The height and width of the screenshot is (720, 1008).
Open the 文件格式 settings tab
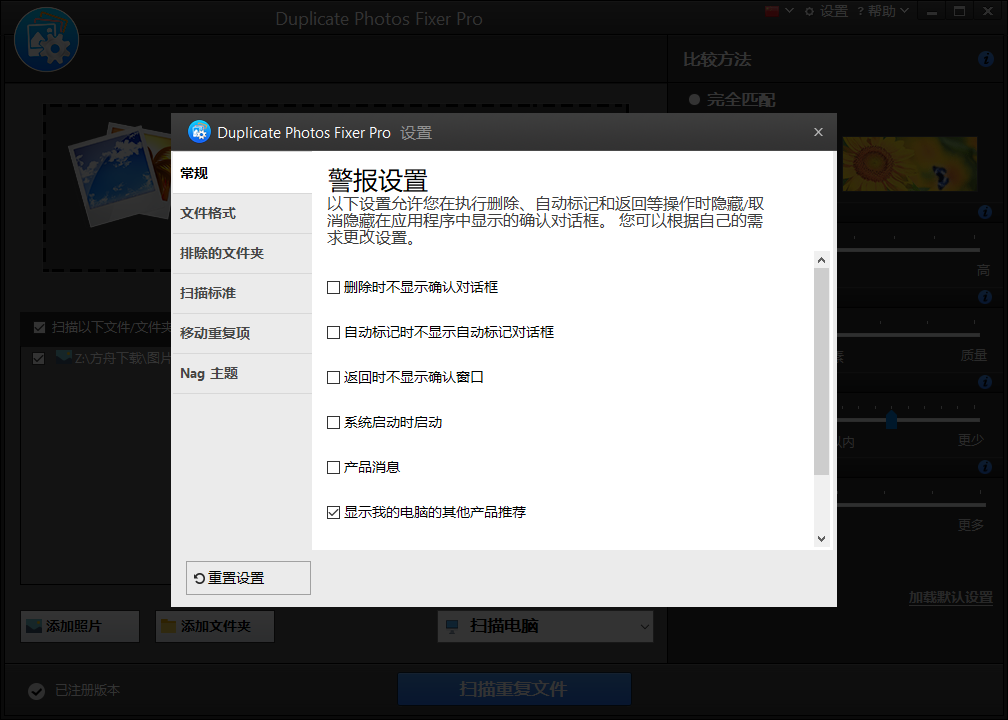[242, 213]
